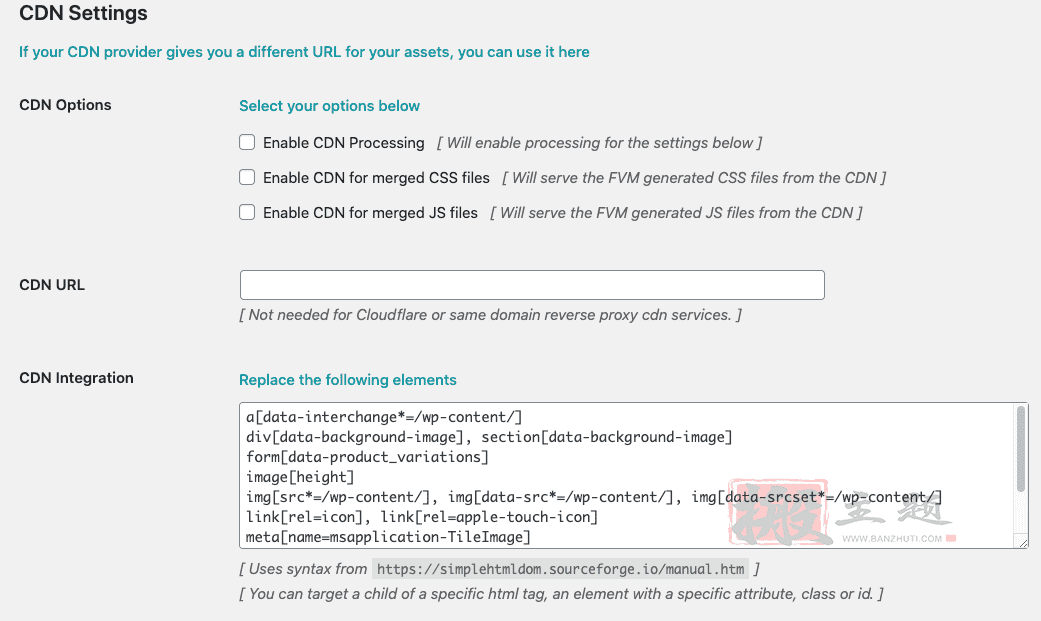This screenshot has height=621, width=1041.
Task: Click the simplehtmldom.sourceforge.io manual URL
Action: click(560, 569)
